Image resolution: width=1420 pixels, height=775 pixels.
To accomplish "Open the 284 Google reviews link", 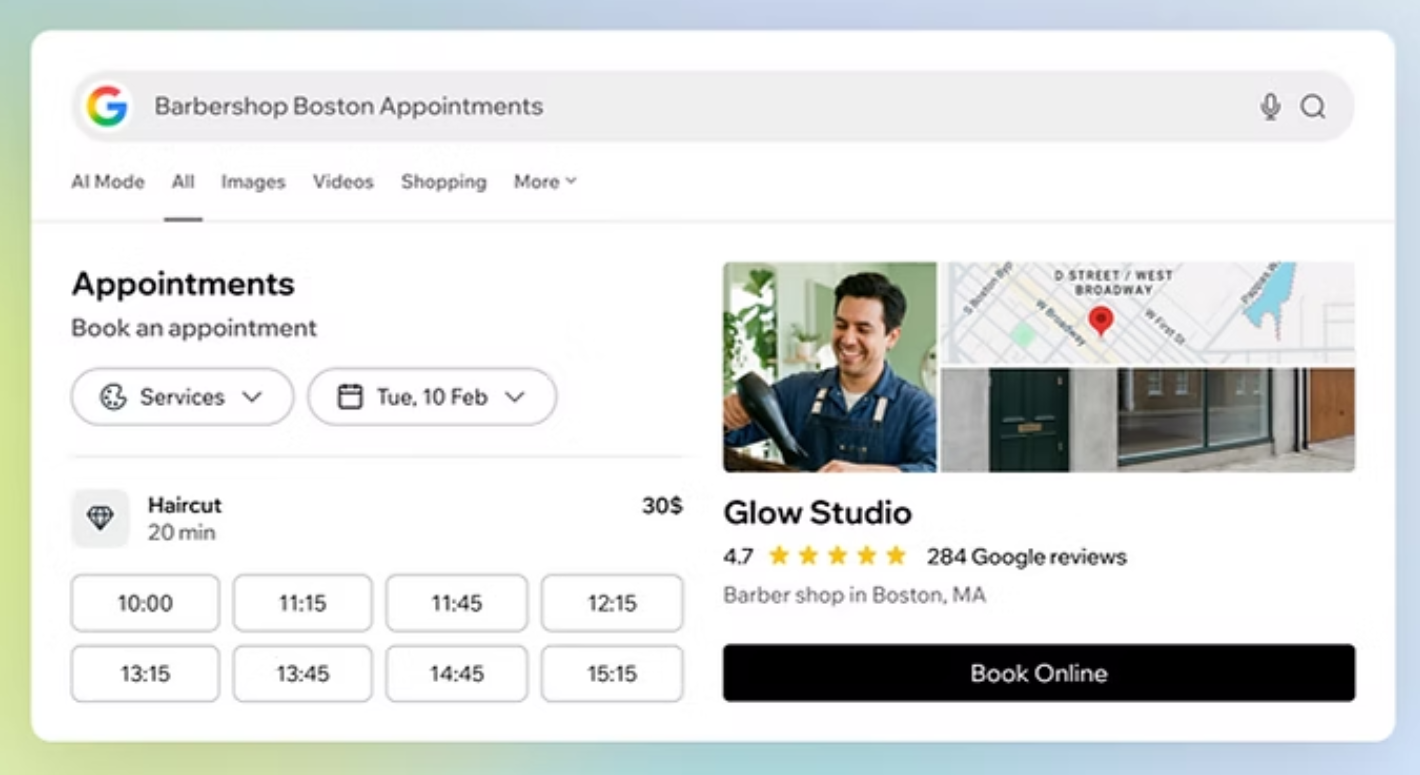I will 1026,557.
